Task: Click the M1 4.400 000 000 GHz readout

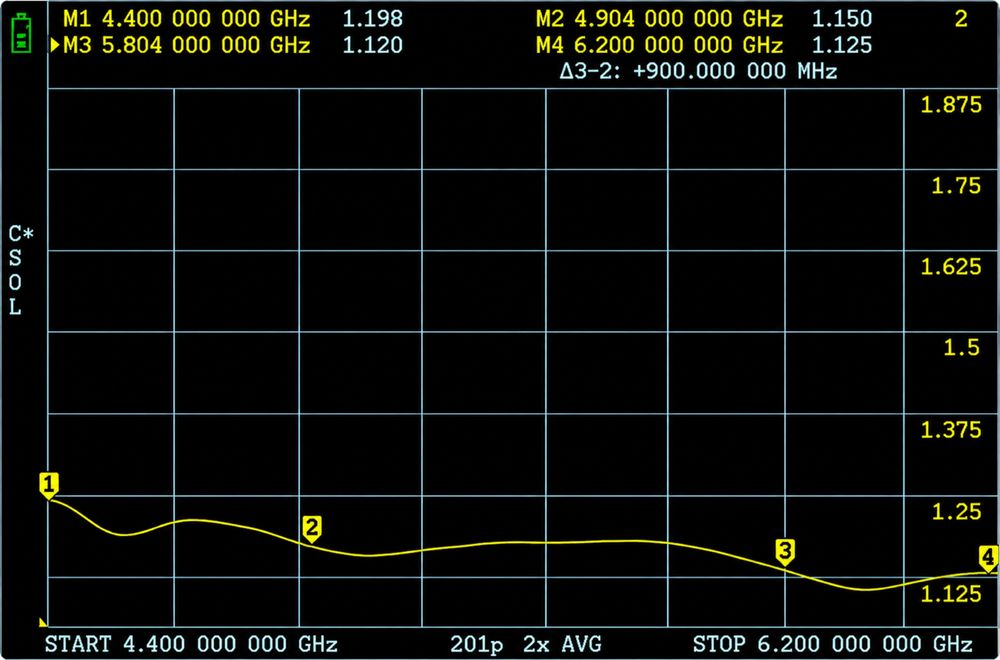Action: pyautogui.click(x=186, y=19)
